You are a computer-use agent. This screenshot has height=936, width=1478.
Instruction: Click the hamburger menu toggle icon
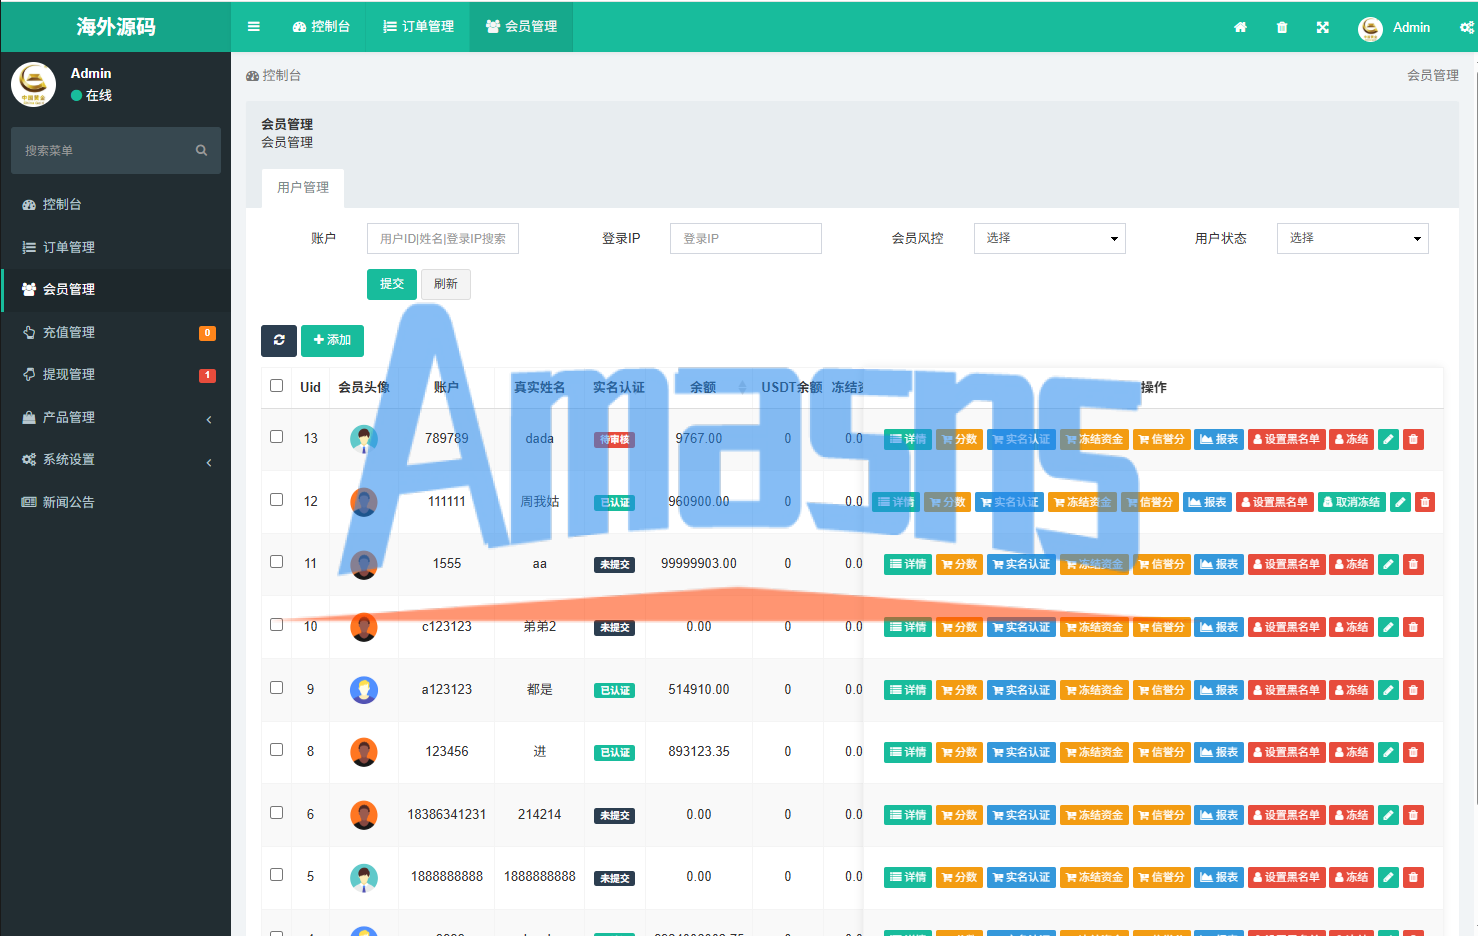pos(254,27)
